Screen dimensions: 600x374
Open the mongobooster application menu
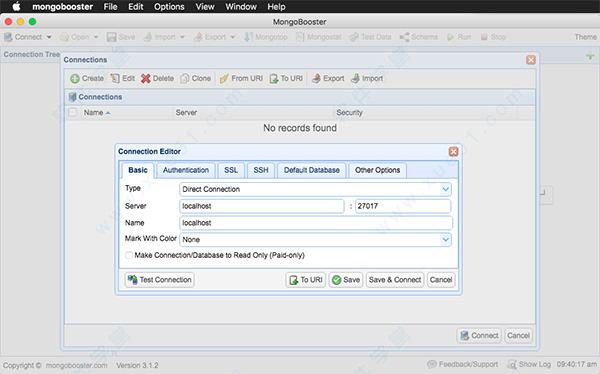(x=62, y=7)
